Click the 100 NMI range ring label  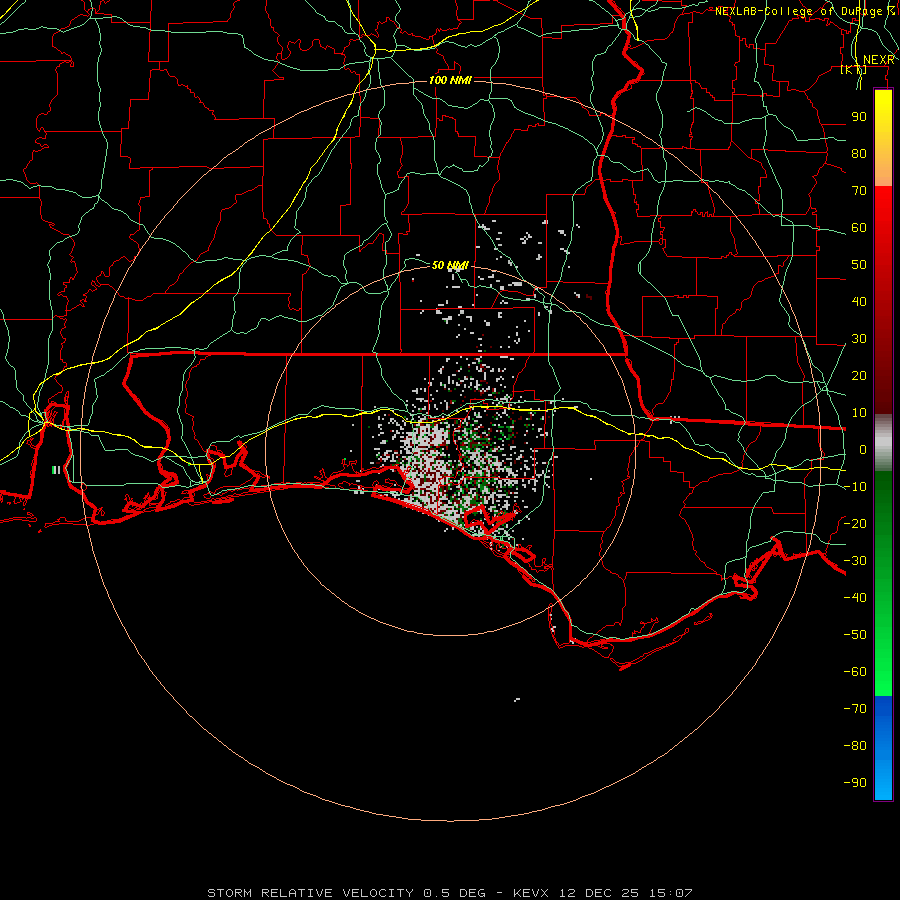tap(450, 80)
